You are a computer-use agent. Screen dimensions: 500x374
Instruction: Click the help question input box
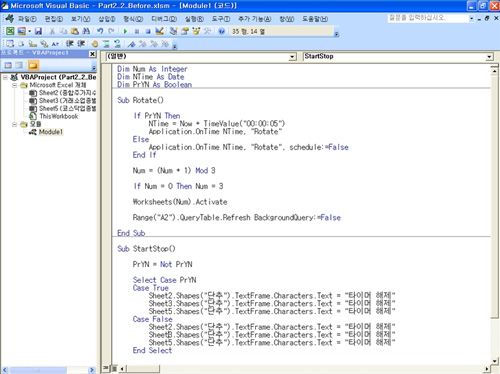[428, 18]
